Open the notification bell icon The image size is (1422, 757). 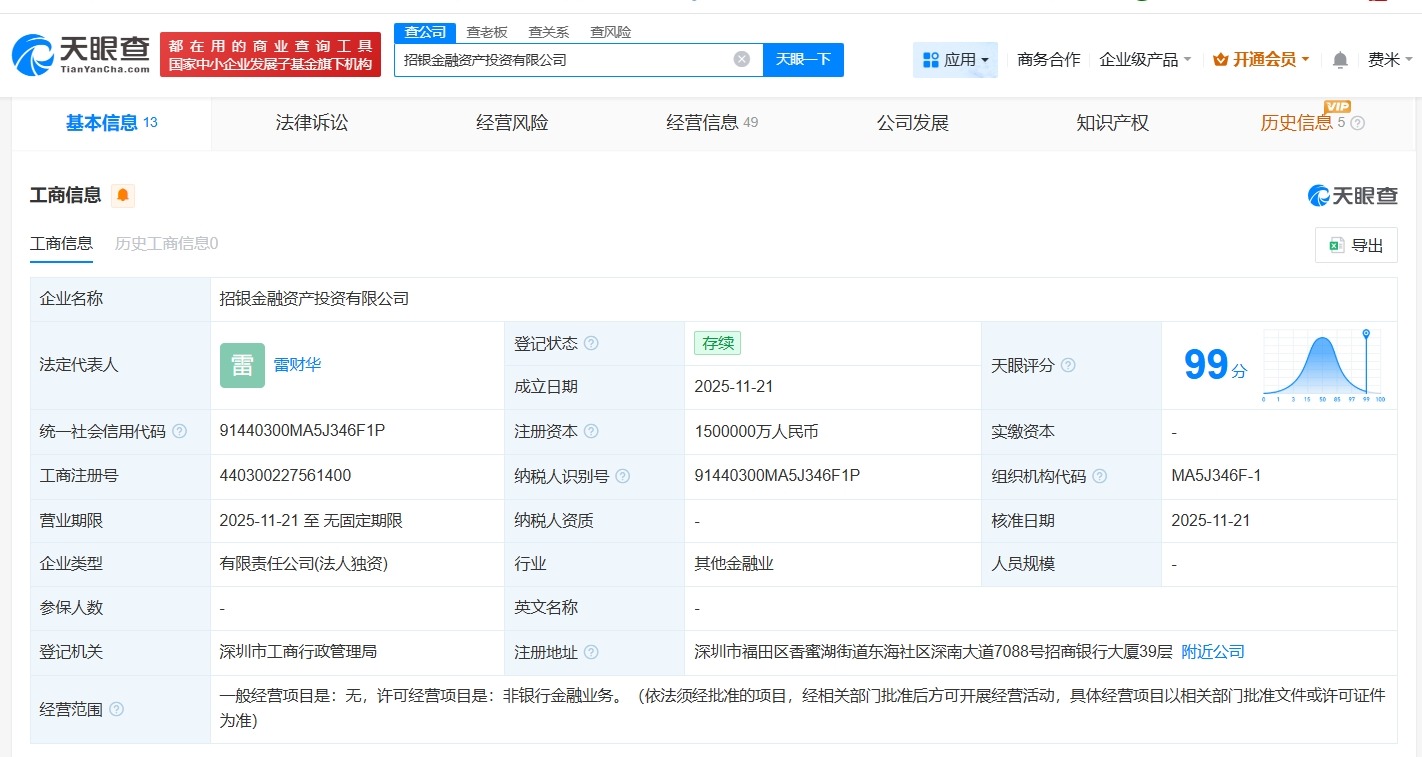point(1340,58)
